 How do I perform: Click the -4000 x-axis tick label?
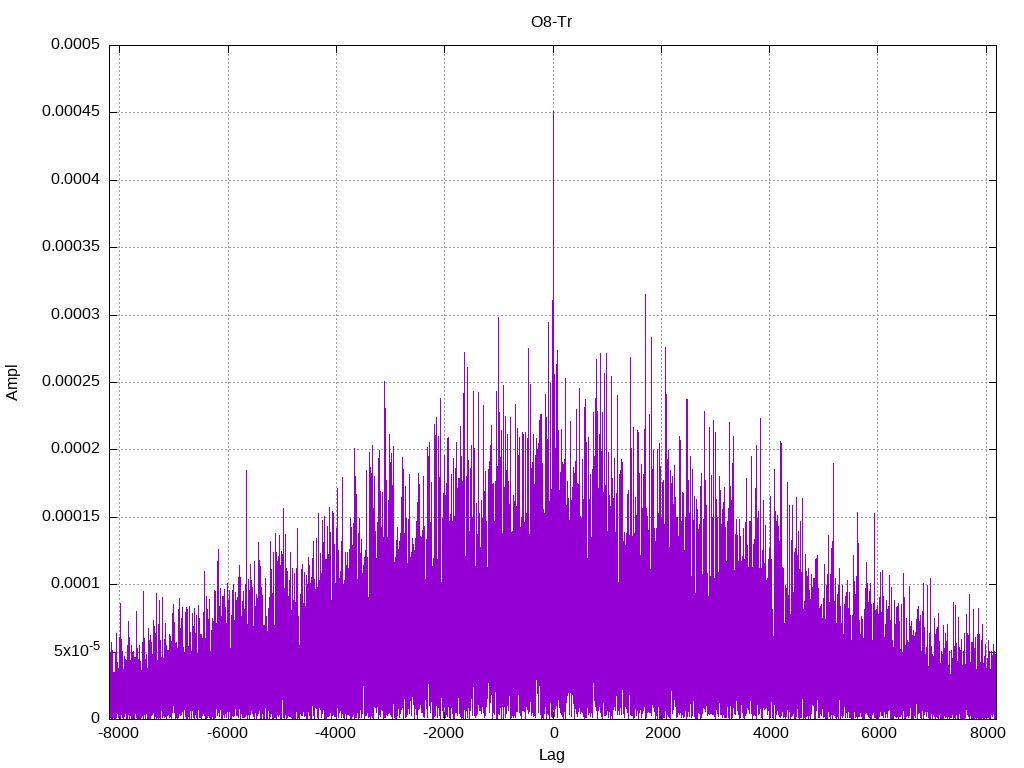[x=335, y=733]
